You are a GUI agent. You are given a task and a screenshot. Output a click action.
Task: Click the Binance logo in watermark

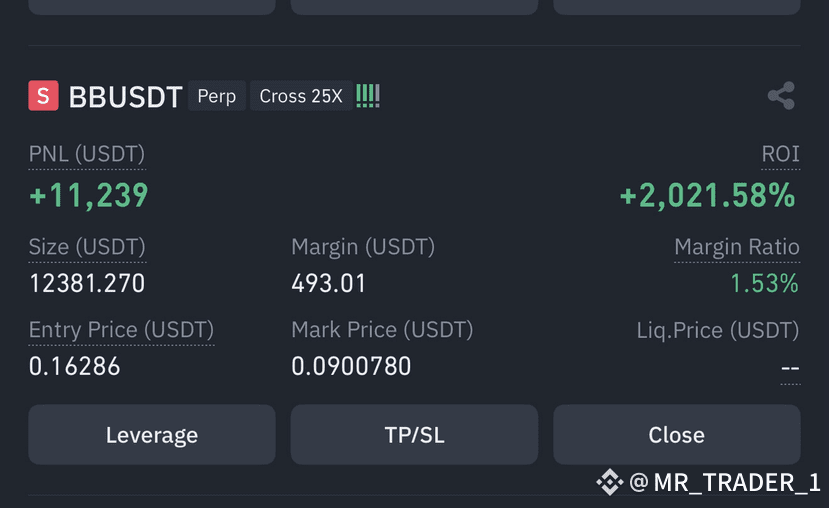pos(610,482)
